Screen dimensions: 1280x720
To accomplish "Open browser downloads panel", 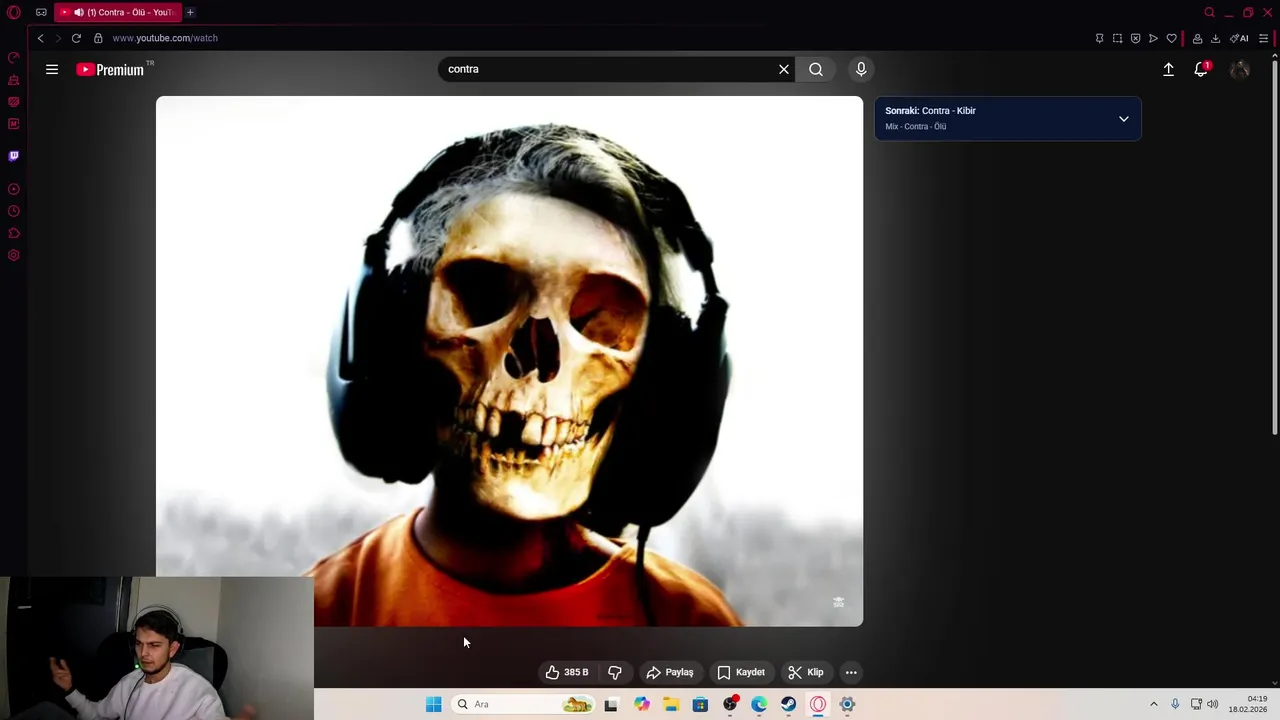I will (1215, 38).
